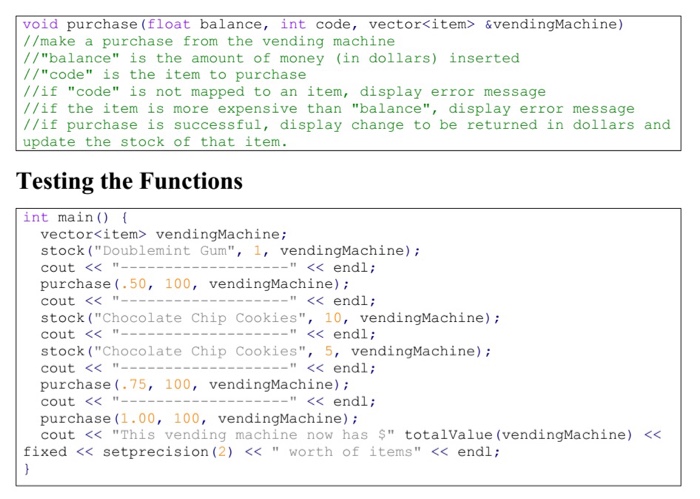
Task: Click the 'purchase(.50, 100, vendingMachine);' line
Action: 195,284
